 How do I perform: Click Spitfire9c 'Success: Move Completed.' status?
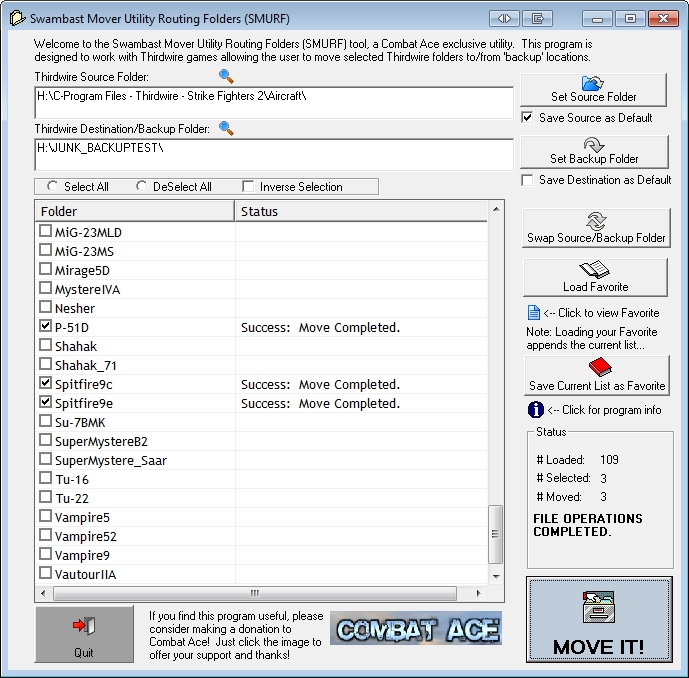click(x=320, y=385)
